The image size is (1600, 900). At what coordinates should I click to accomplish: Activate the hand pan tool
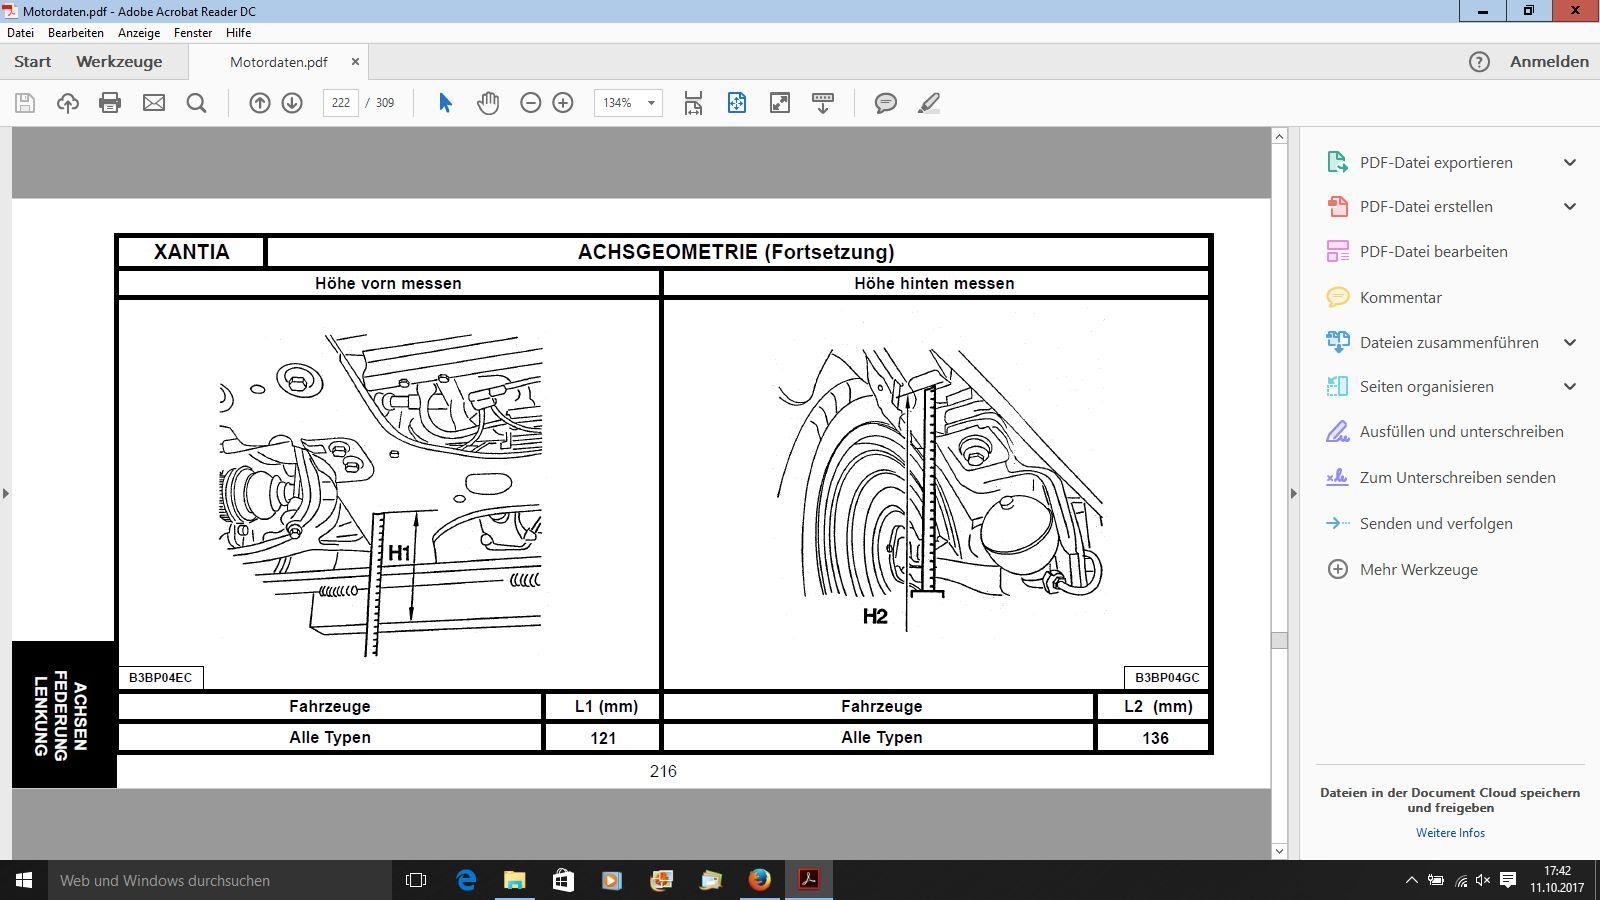click(x=488, y=103)
